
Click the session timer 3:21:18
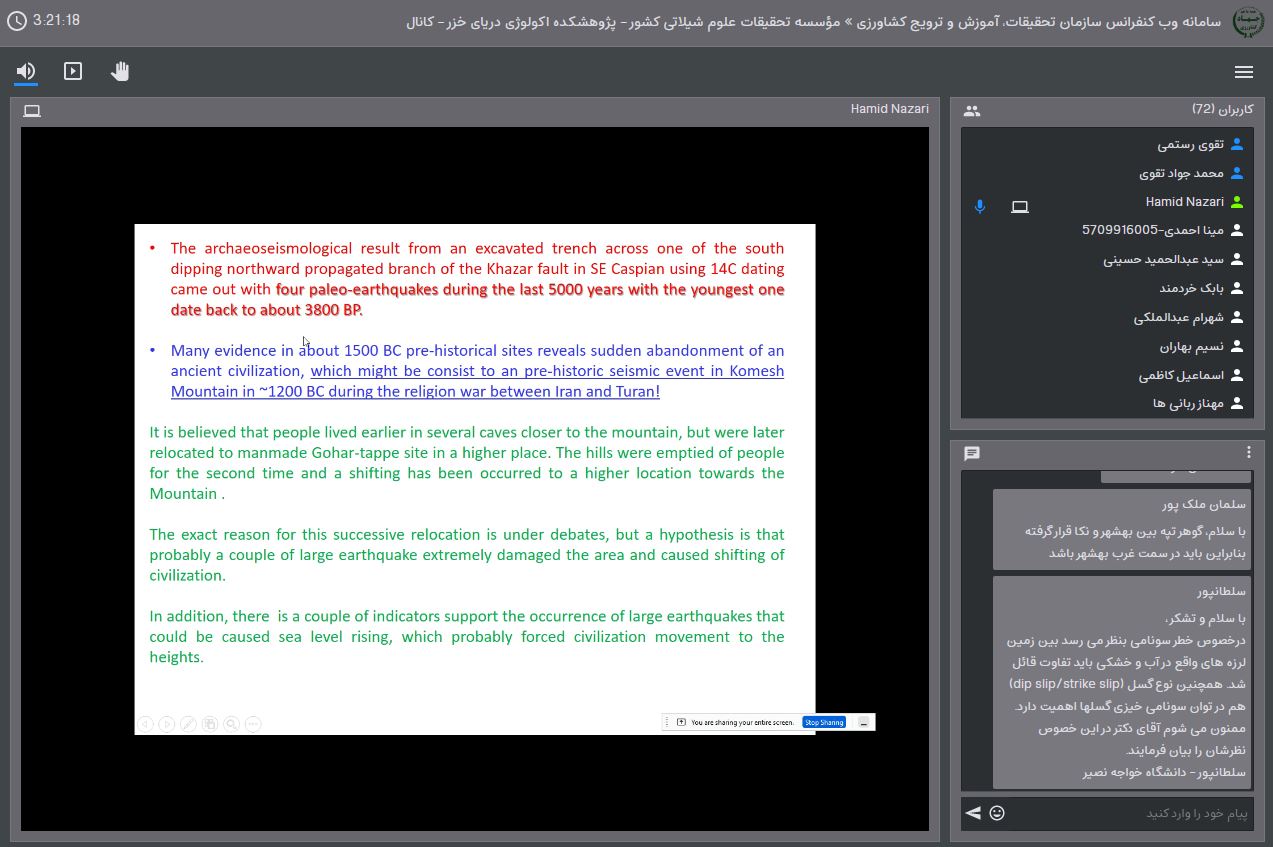(x=56, y=20)
